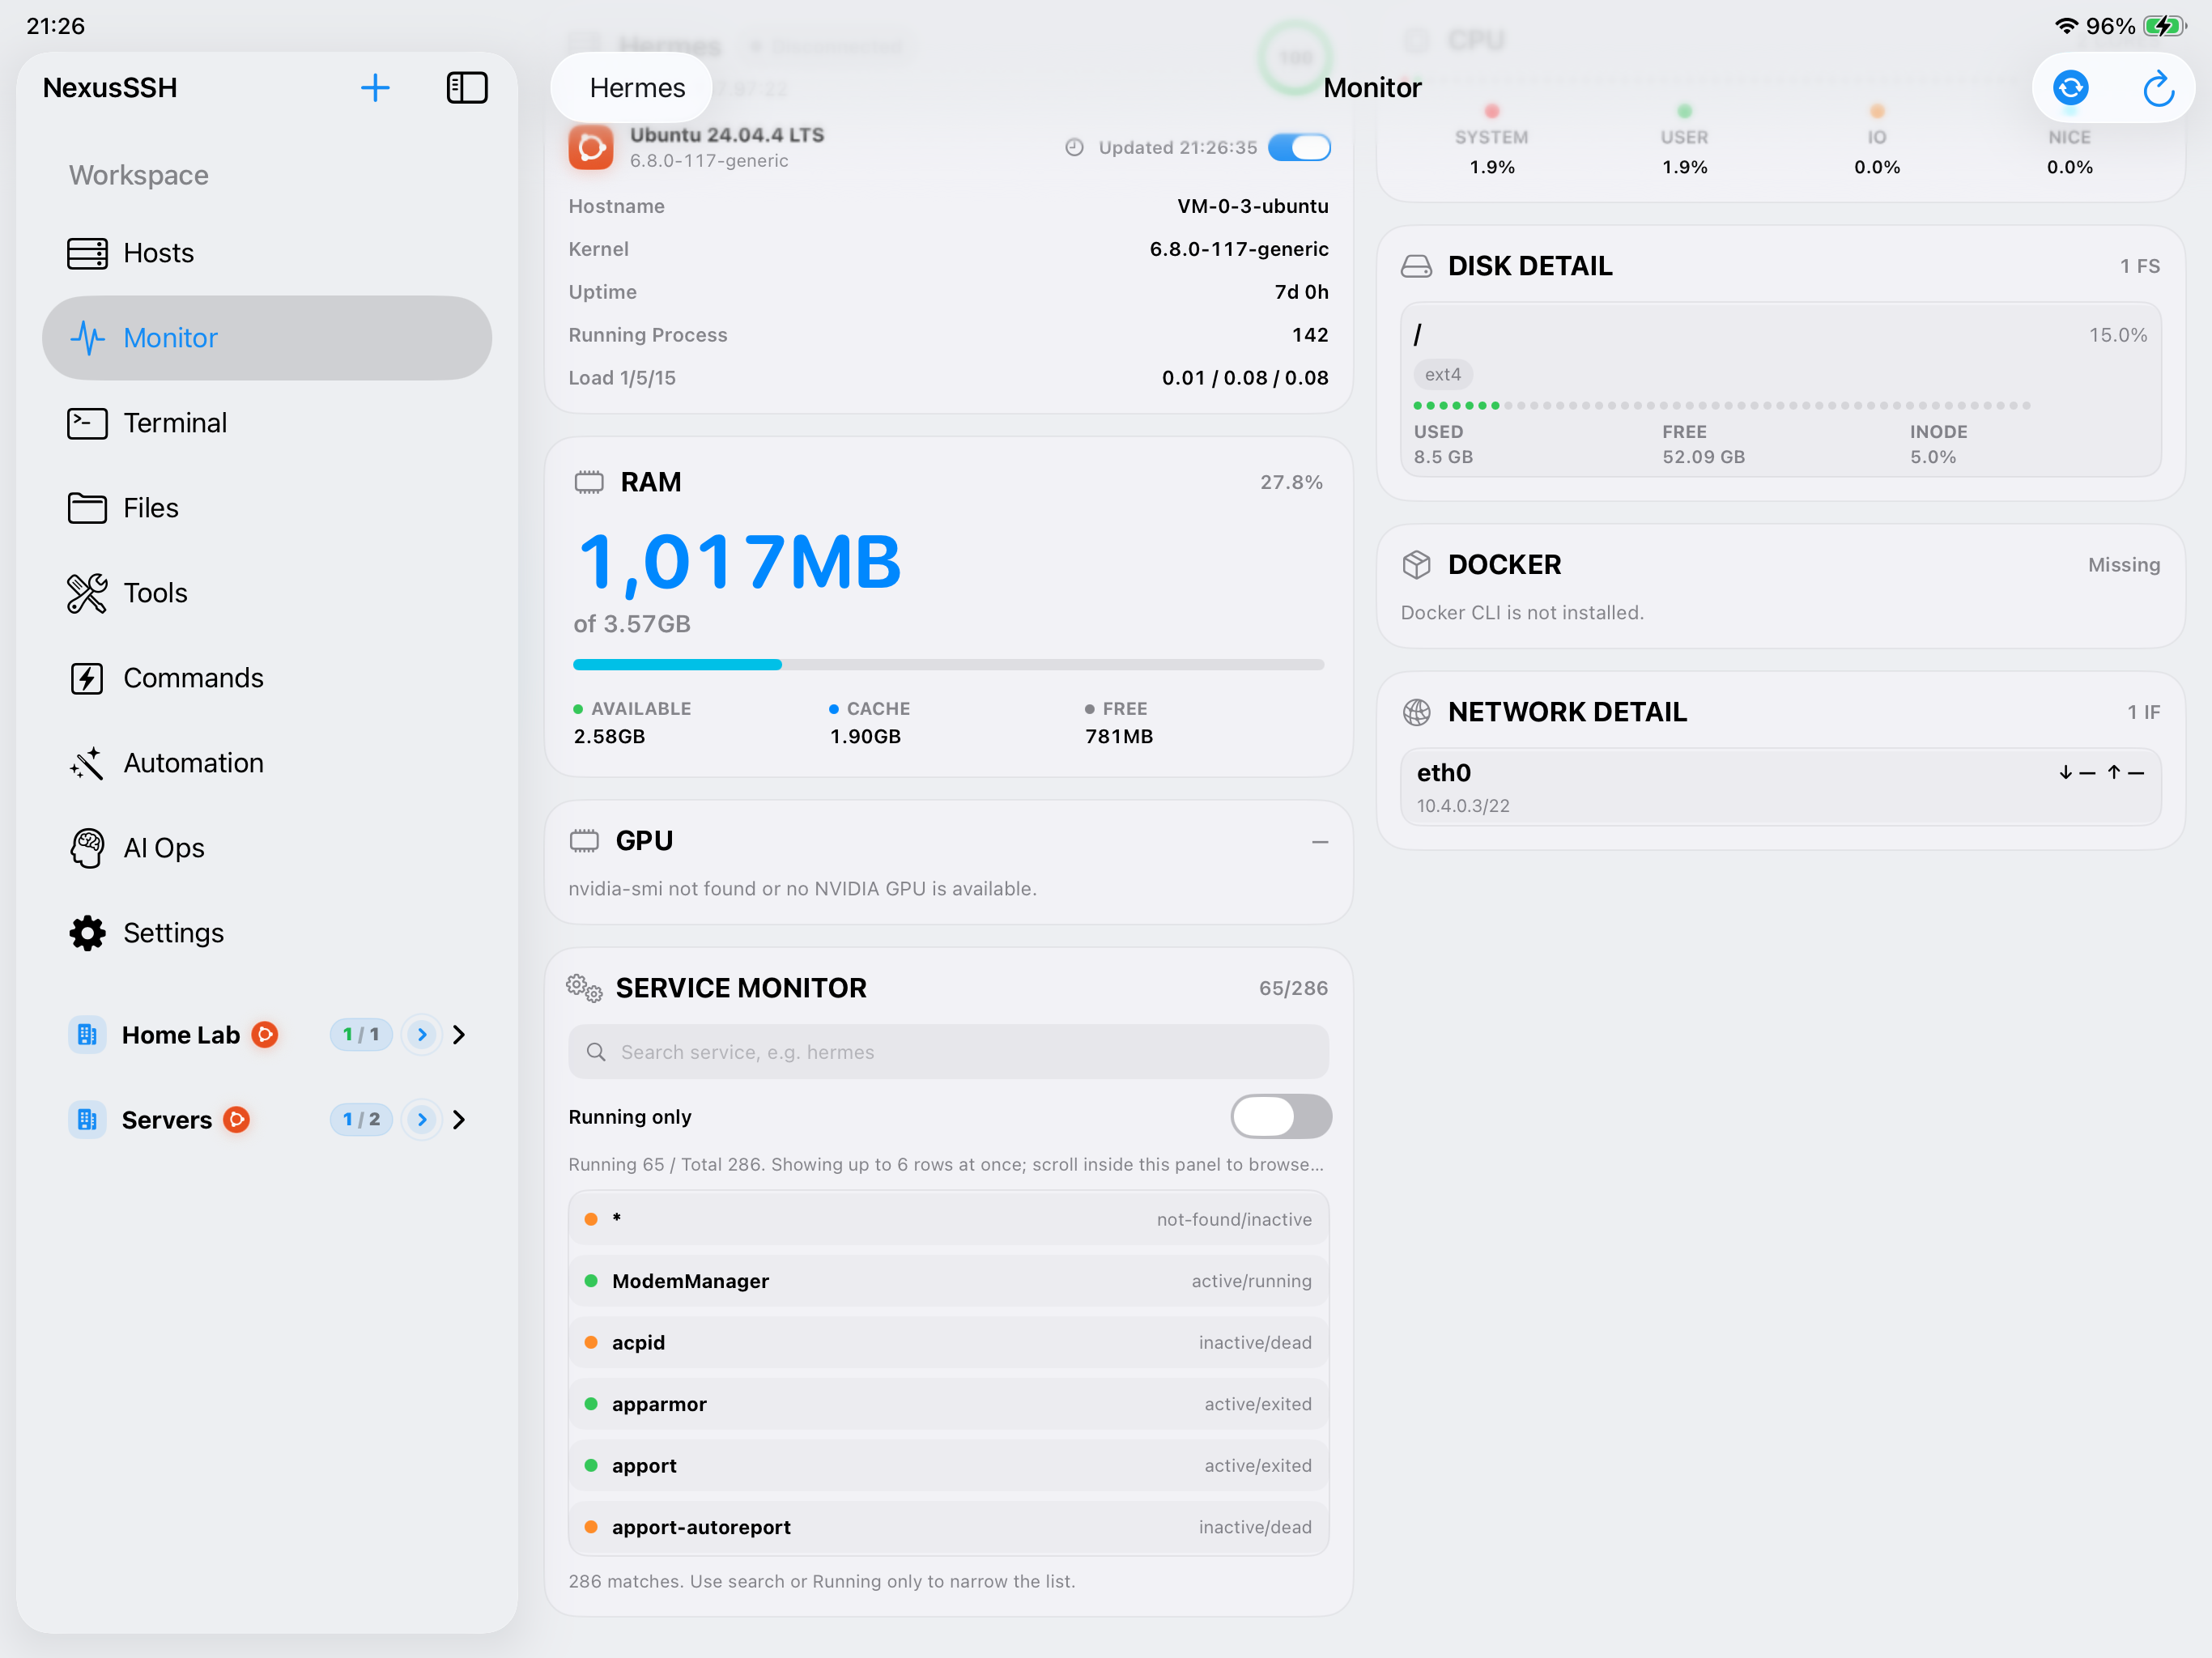Select the asterisk not-found service row
The height and width of the screenshot is (1658, 2212).
pos(948,1220)
